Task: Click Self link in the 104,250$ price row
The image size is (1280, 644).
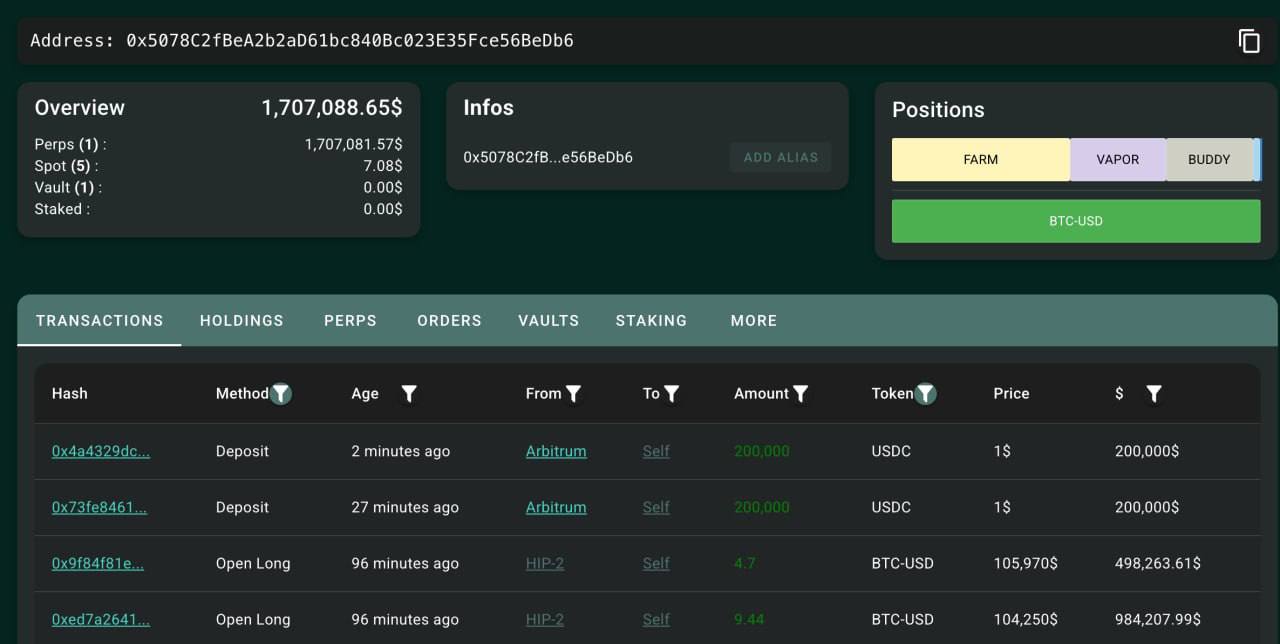Action: pos(656,619)
